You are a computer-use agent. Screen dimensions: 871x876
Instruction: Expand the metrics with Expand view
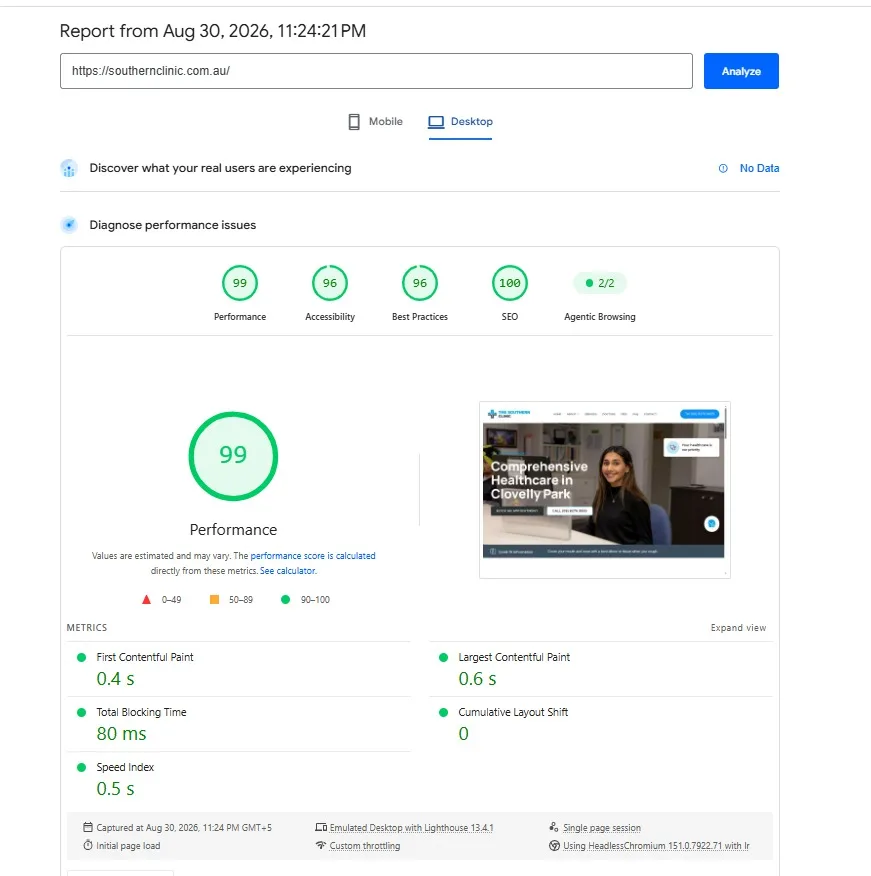pyautogui.click(x=738, y=628)
